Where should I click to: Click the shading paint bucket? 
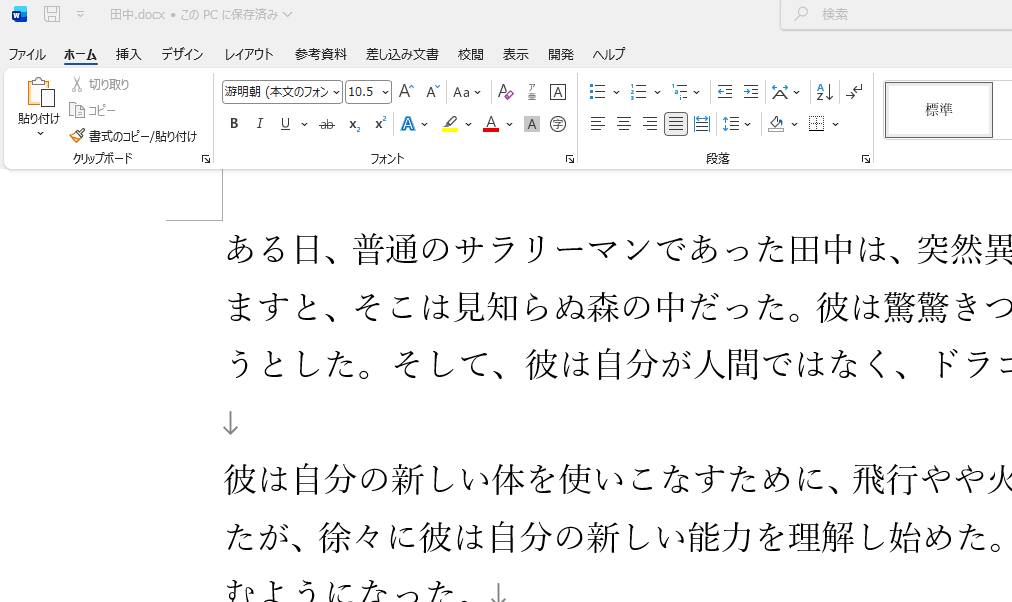pos(776,124)
